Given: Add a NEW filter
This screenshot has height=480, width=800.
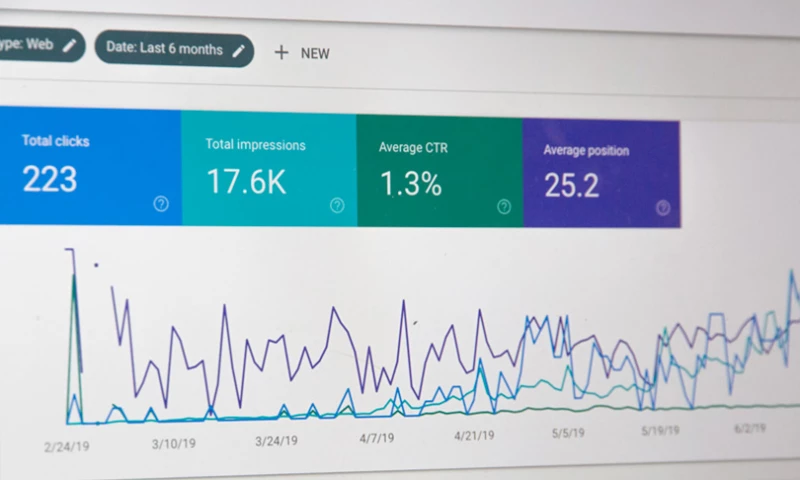Looking at the screenshot, I should coord(302,53).
